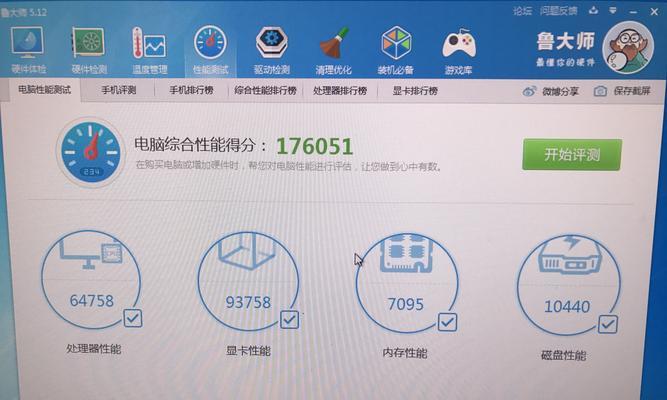
Task: Click the processor monitor icon in circle
Action: click(x=91, y=252)
